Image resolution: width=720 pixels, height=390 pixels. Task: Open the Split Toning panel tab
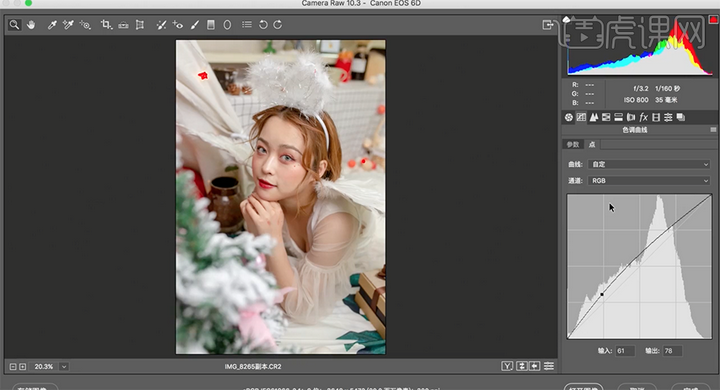(x=619, y=117)
